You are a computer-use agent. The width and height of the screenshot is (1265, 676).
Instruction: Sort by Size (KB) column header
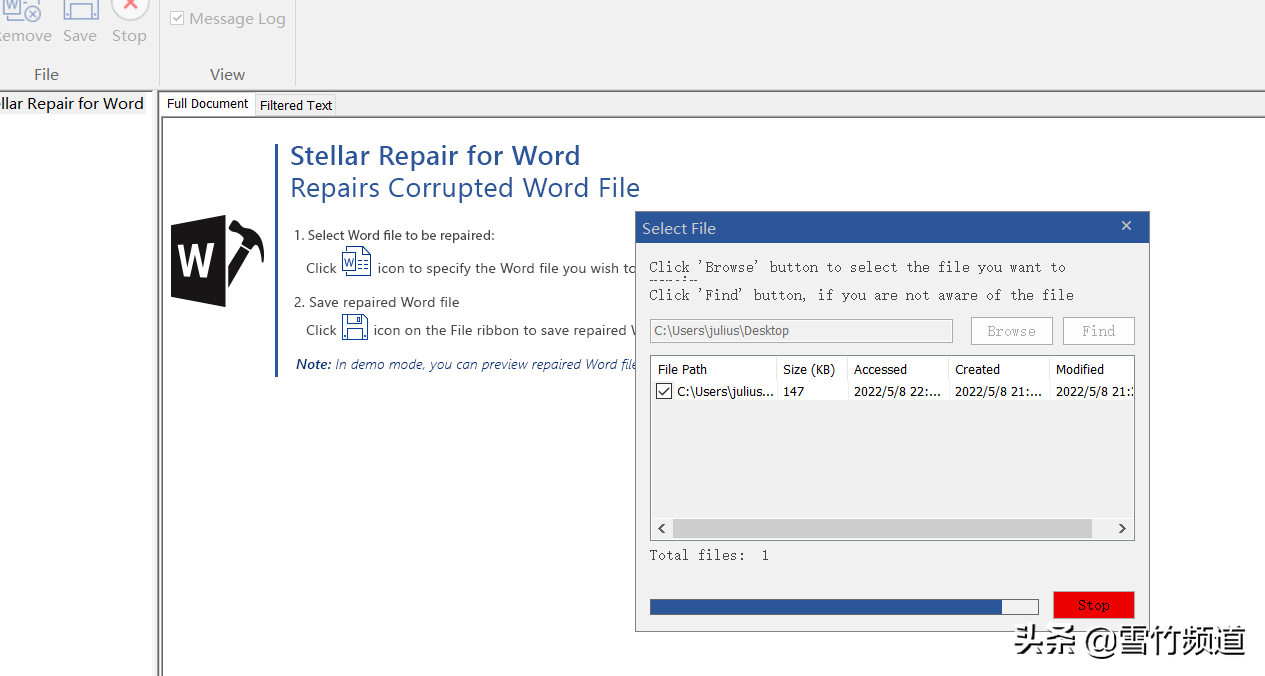pyautogui.click(x=810, y=370)
